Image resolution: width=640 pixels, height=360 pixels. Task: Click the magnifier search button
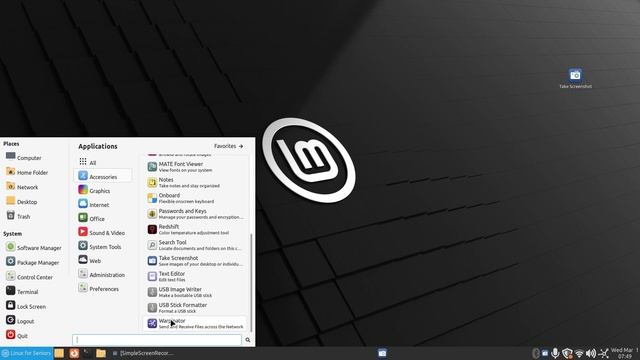(x=248, y=340)
